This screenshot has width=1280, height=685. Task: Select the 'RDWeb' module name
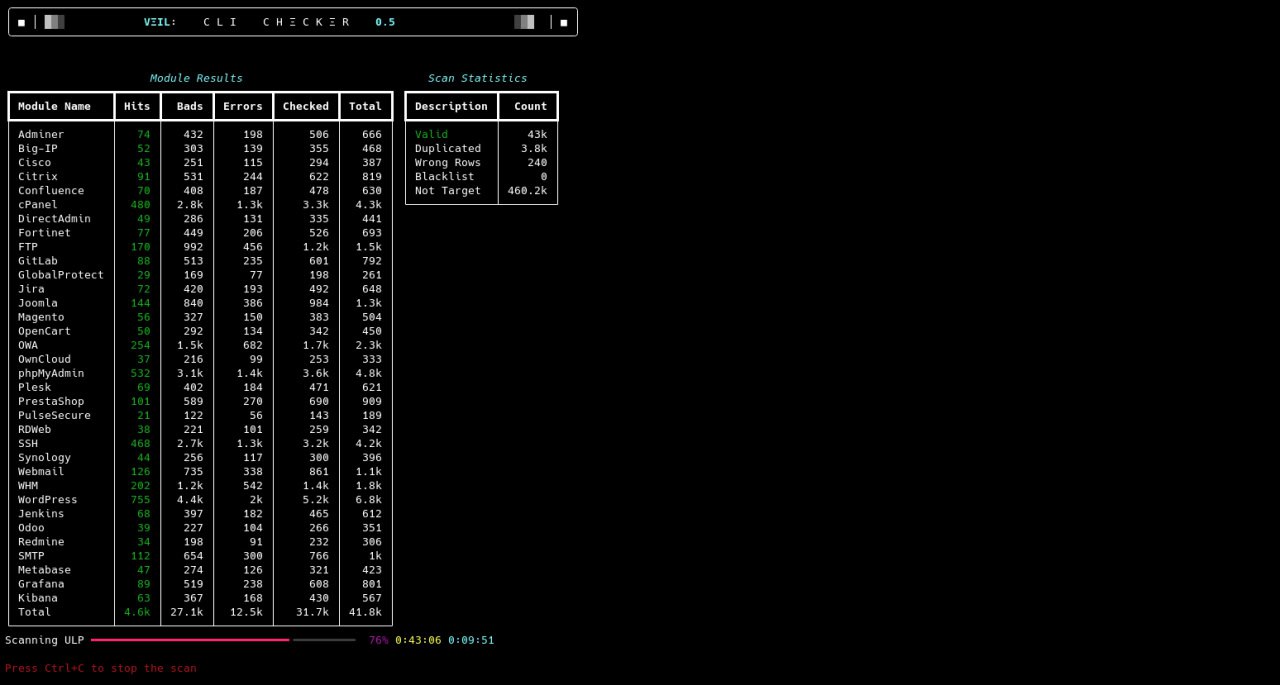point(34,428)
